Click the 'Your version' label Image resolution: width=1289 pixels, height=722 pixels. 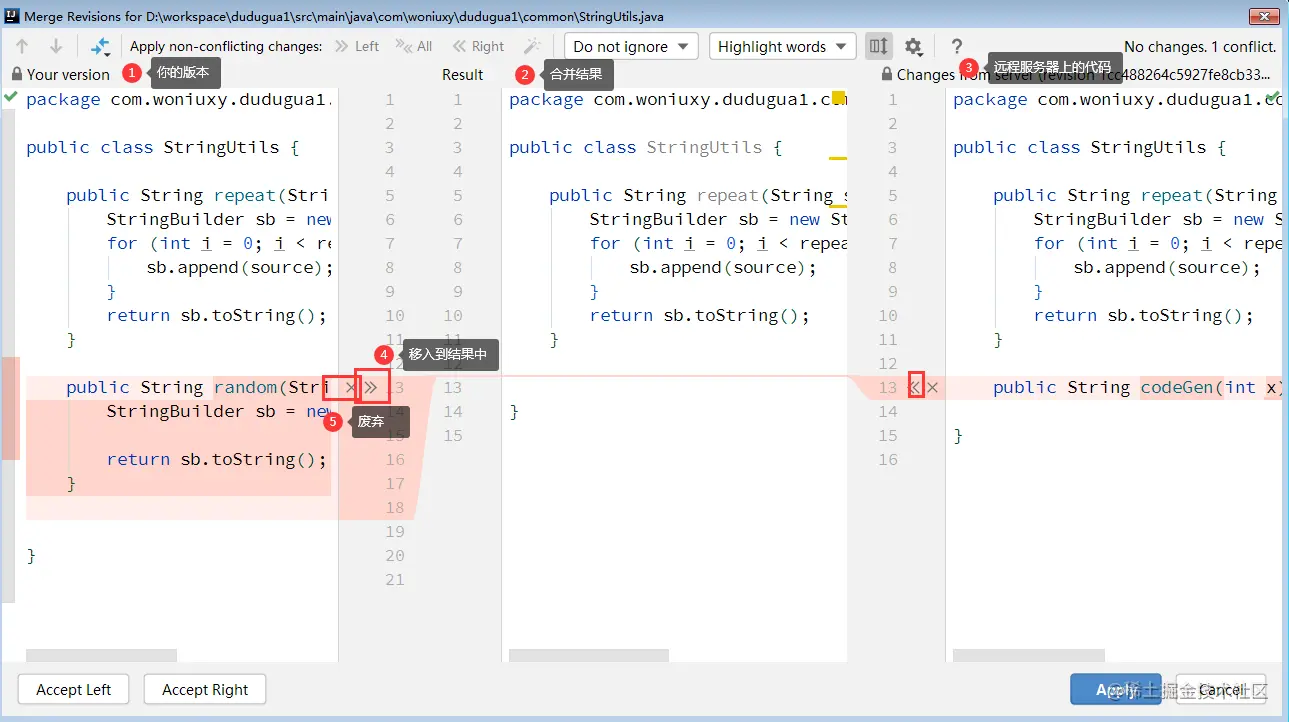(x=68, y=74)
